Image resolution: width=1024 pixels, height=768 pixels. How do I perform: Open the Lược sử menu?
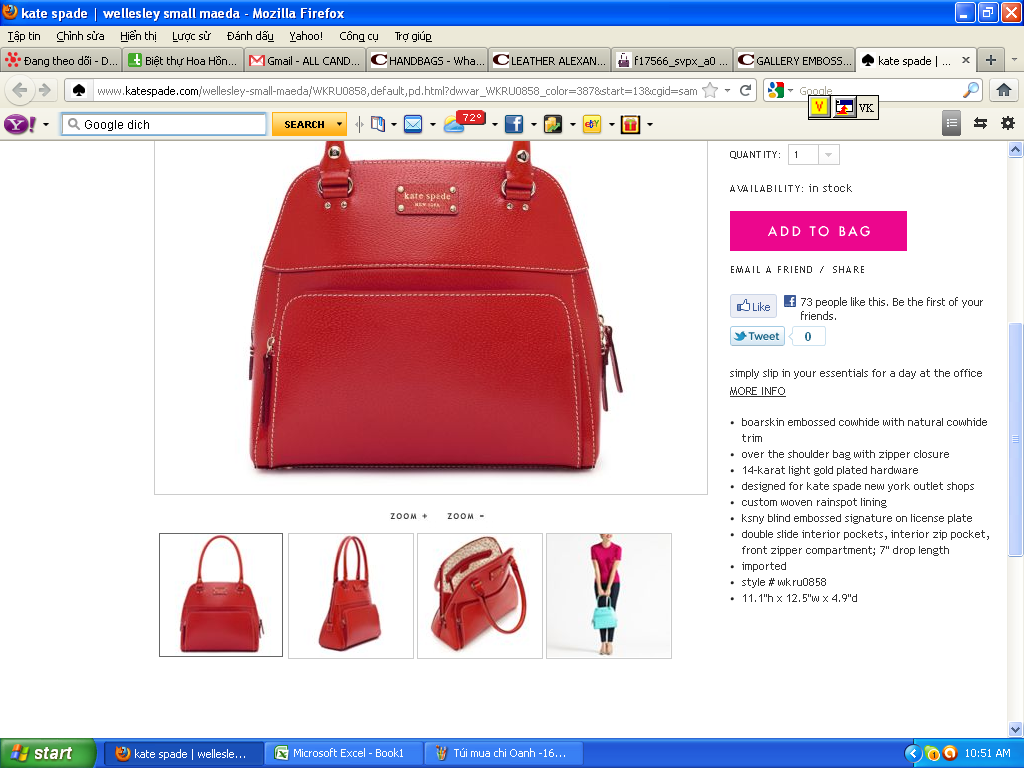pos(191,36)
